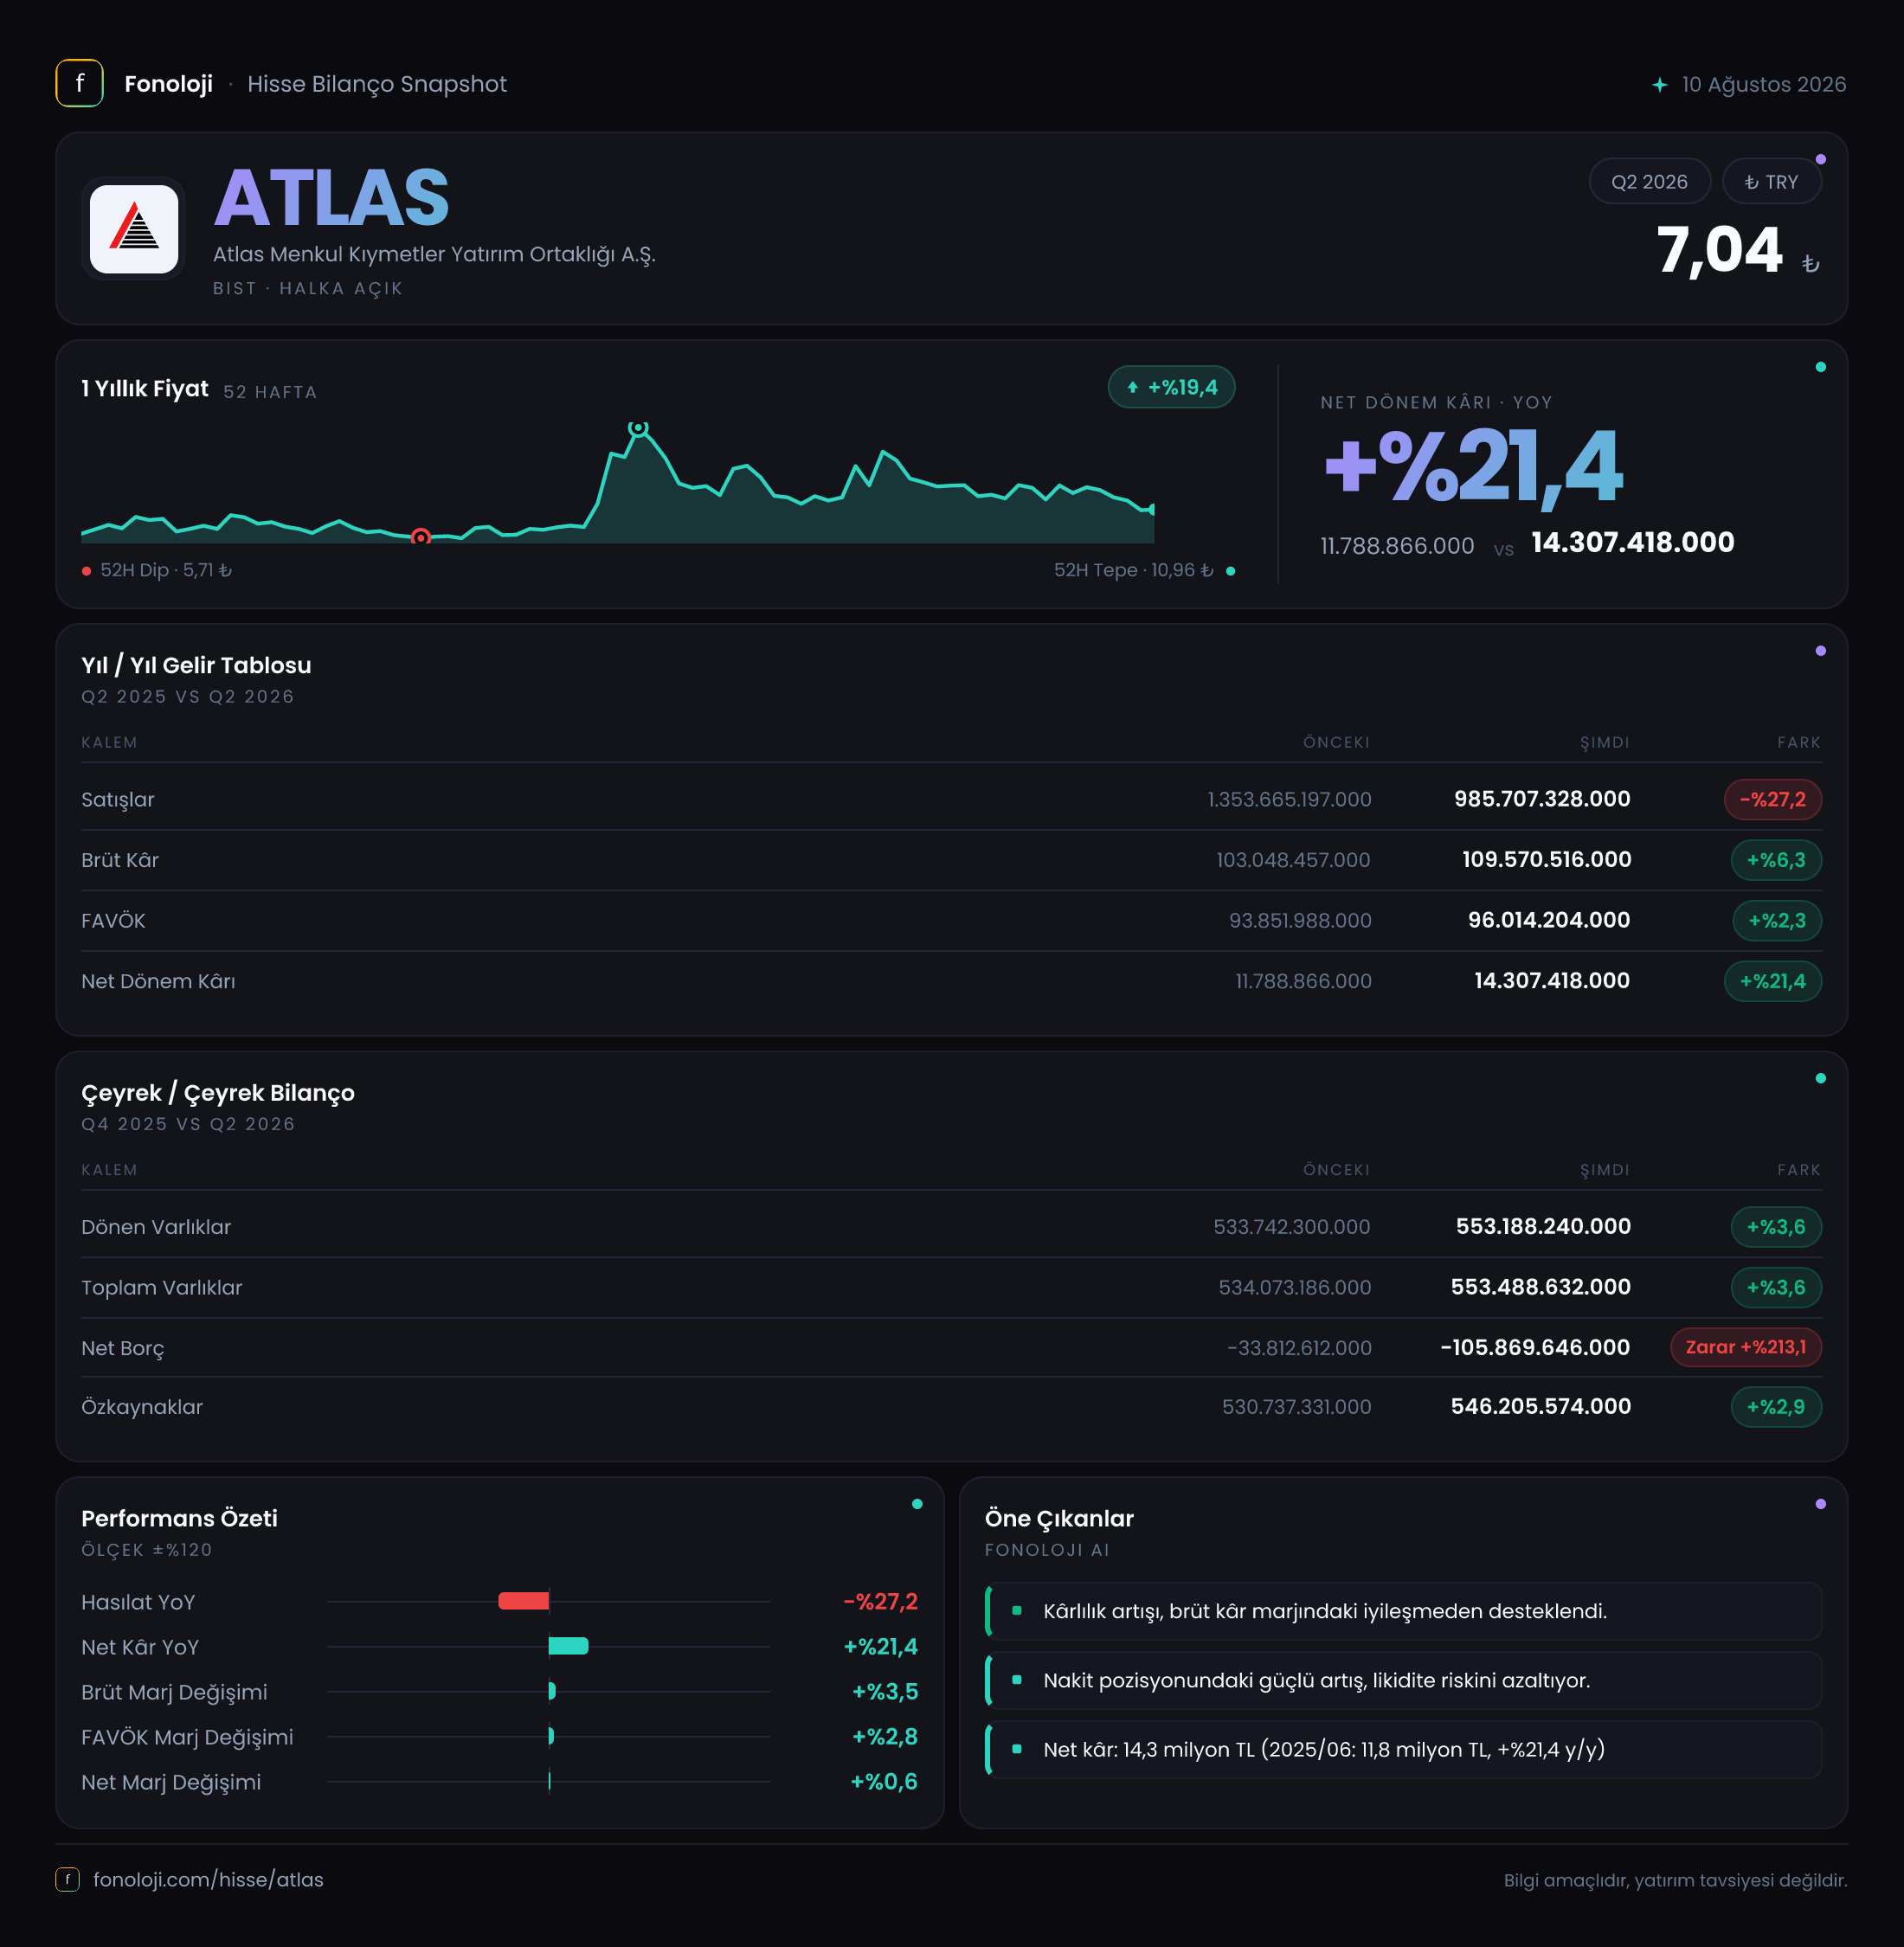This screenshot has height=1947, width=1904.
Task: Click the Çeyrek / Çeyrek Bilanço heading
Action: 218,1093
